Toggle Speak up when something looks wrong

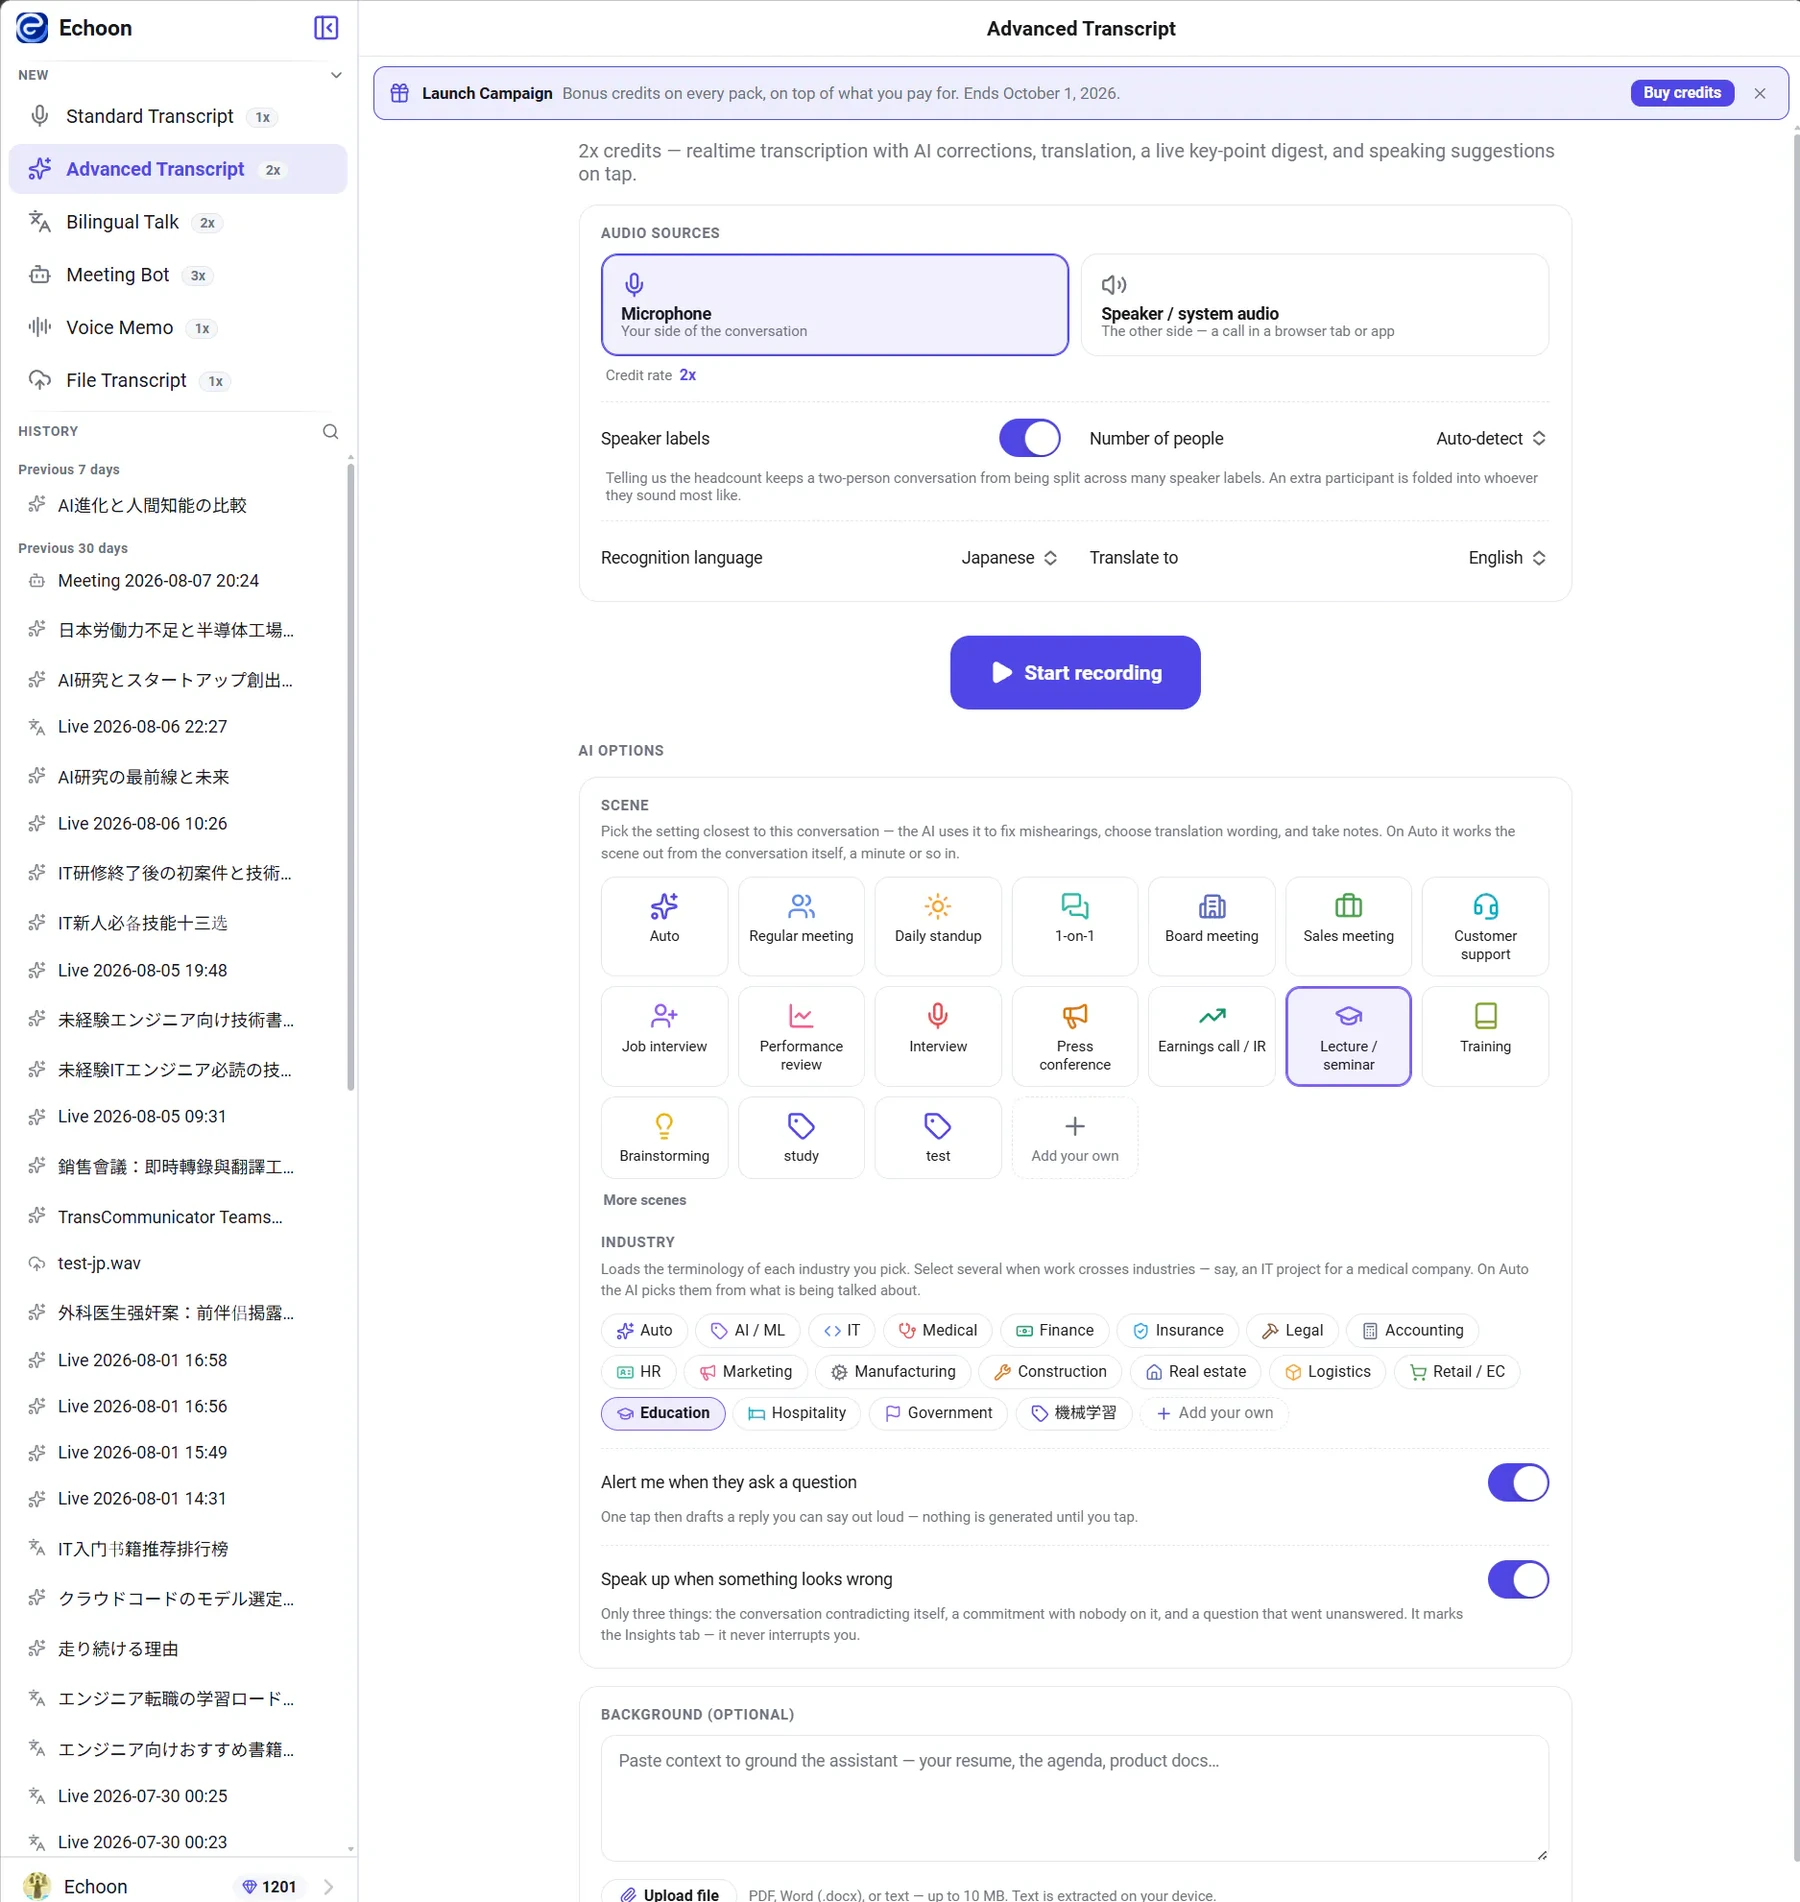point(1518,1580)
